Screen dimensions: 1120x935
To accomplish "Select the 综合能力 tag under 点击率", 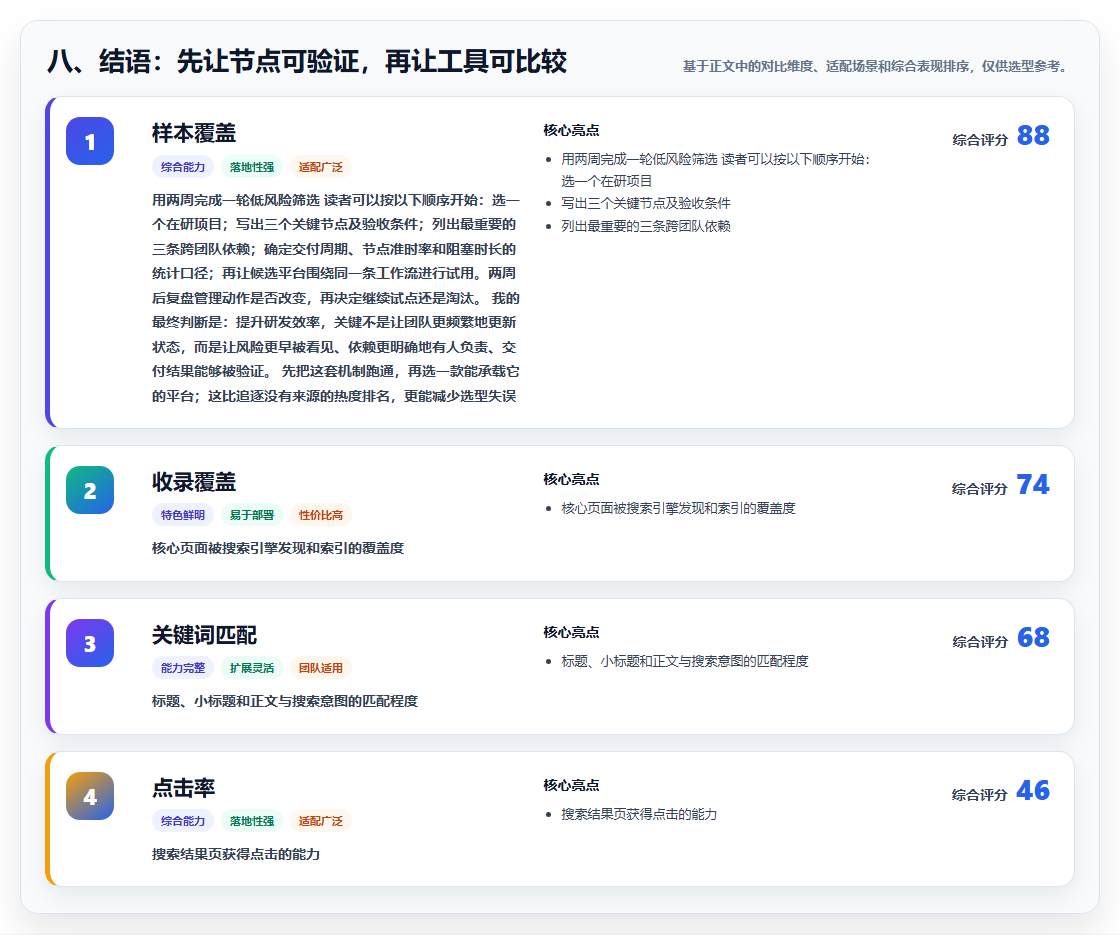I will coord(183,821).
